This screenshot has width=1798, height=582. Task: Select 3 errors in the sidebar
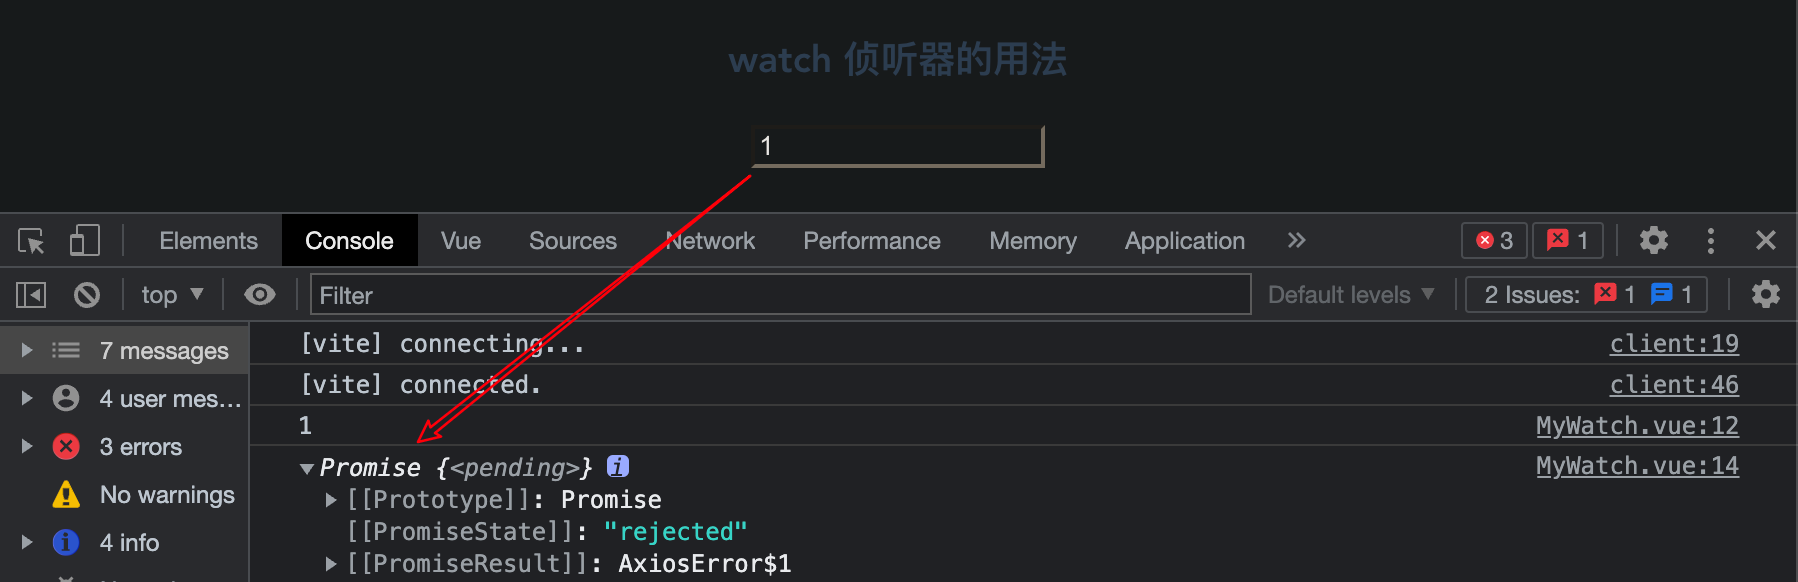140,447
